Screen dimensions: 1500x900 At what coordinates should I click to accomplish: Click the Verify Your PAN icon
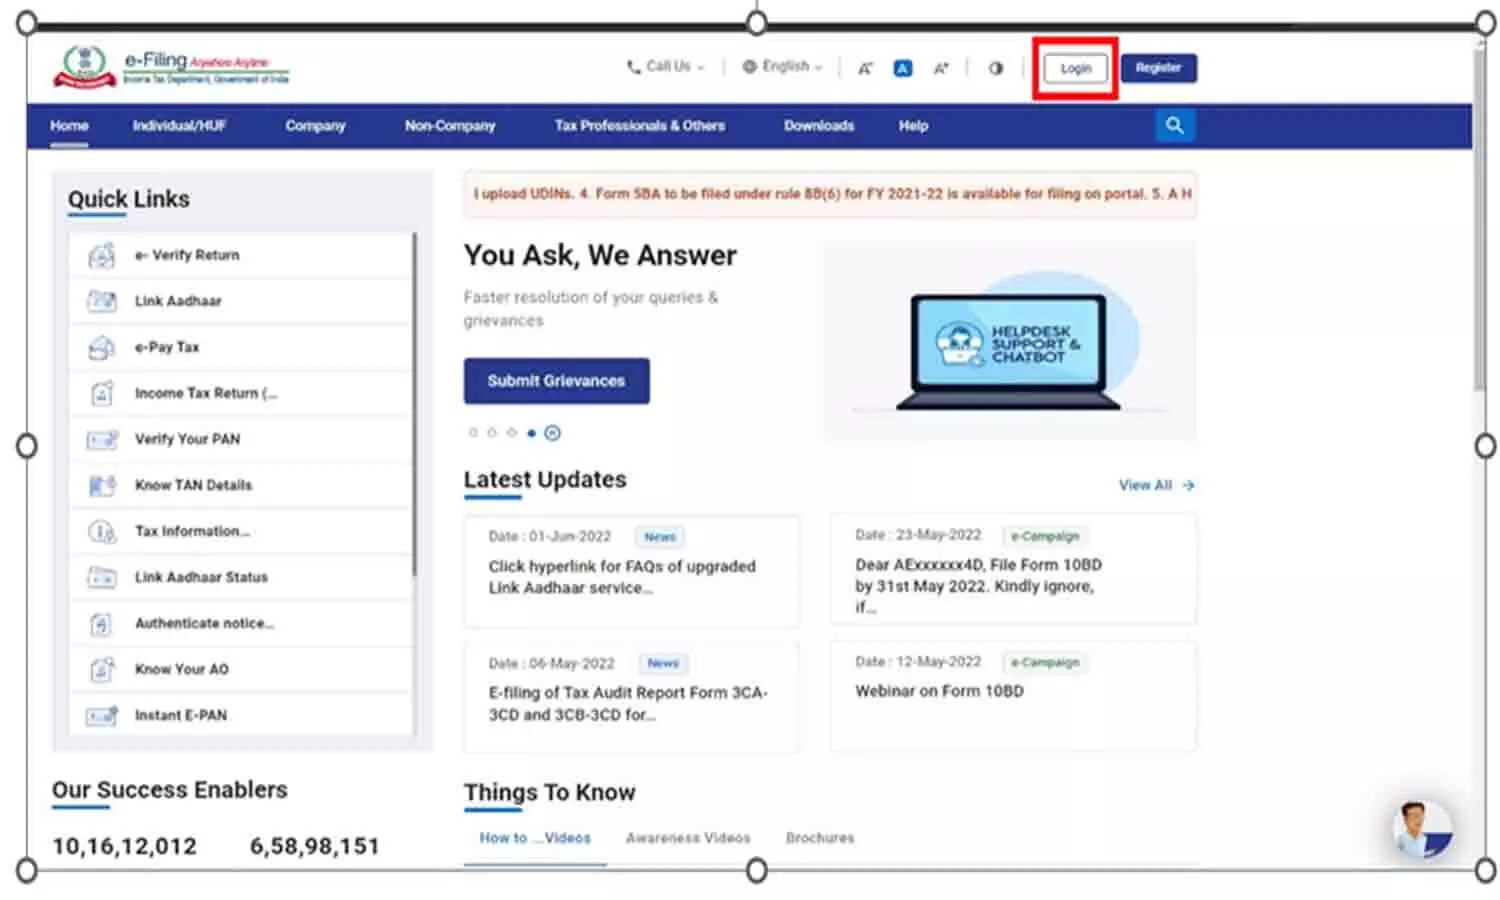pos(101,440)
